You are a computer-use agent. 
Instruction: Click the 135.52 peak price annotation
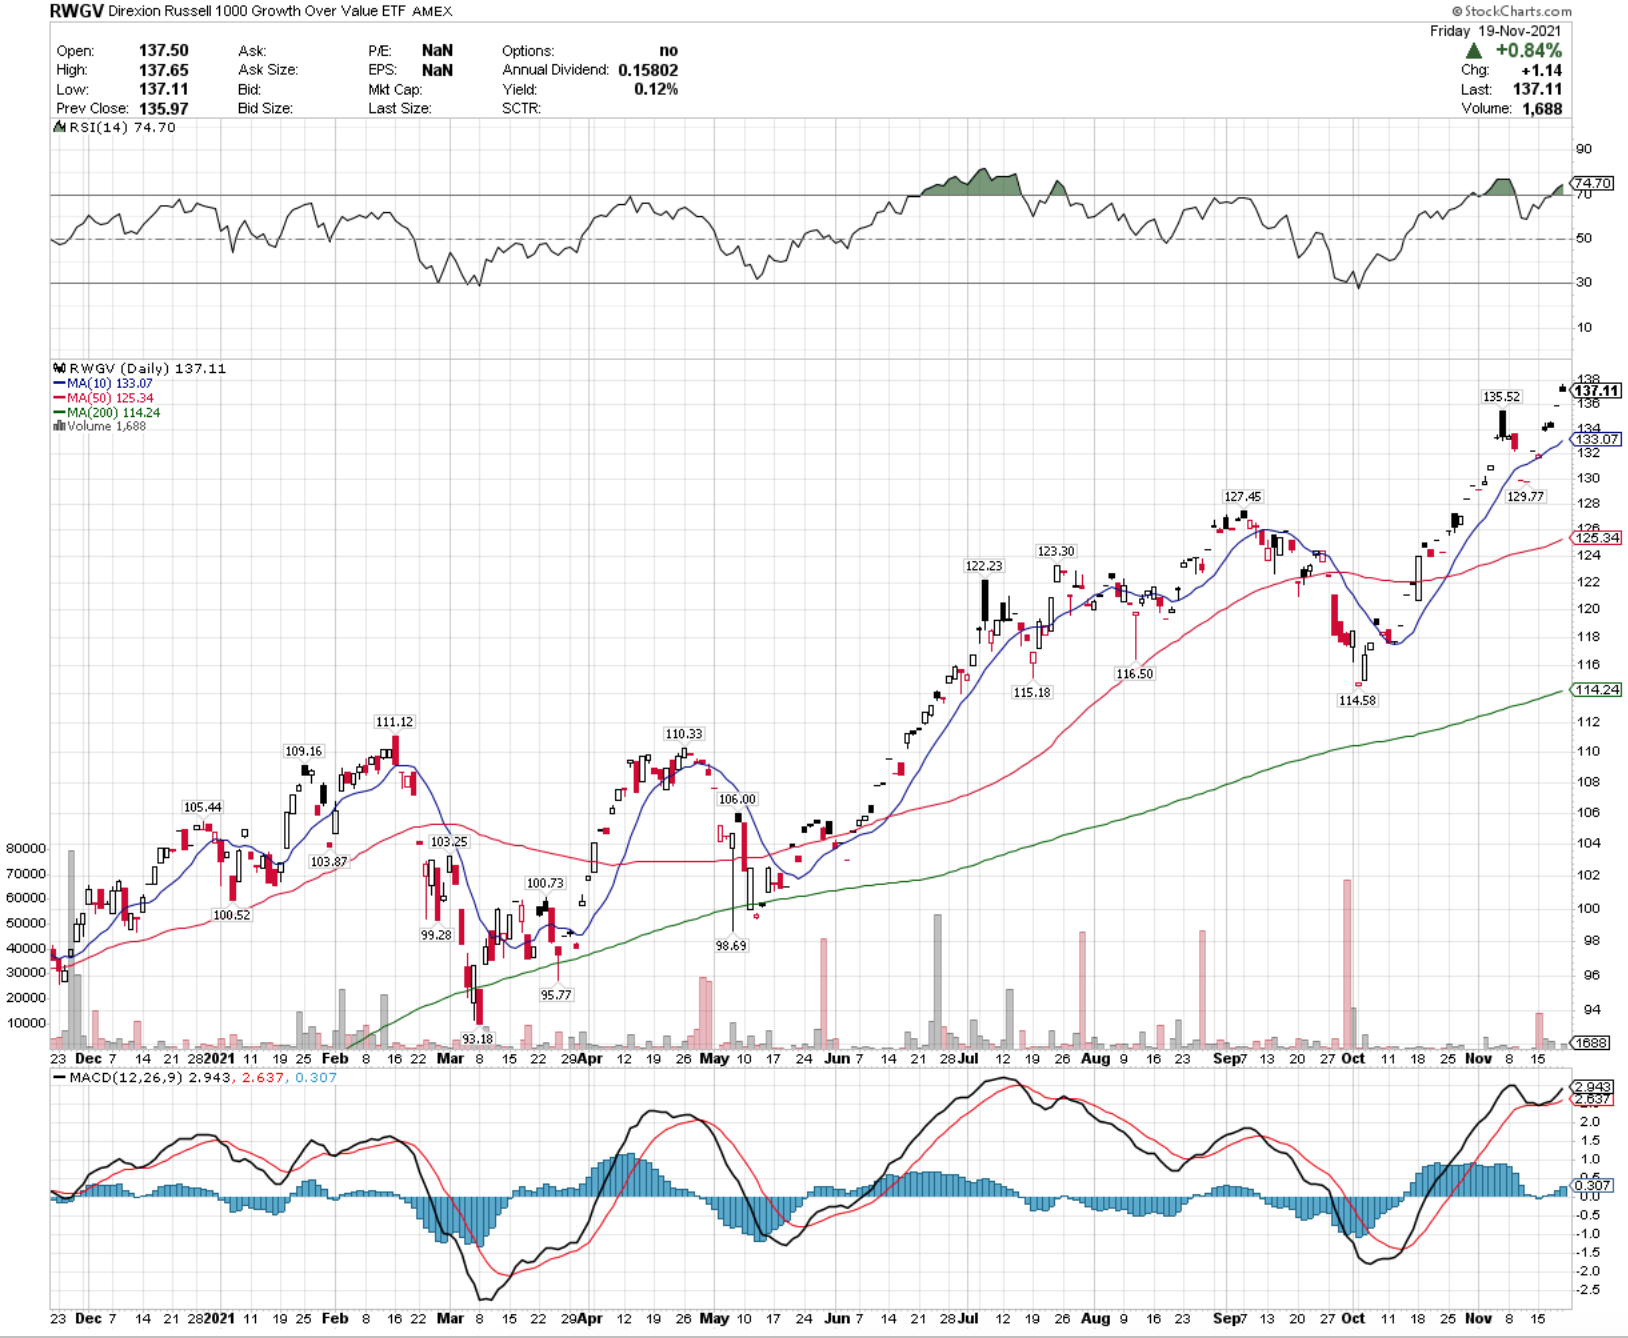[x=1501, y=396]
